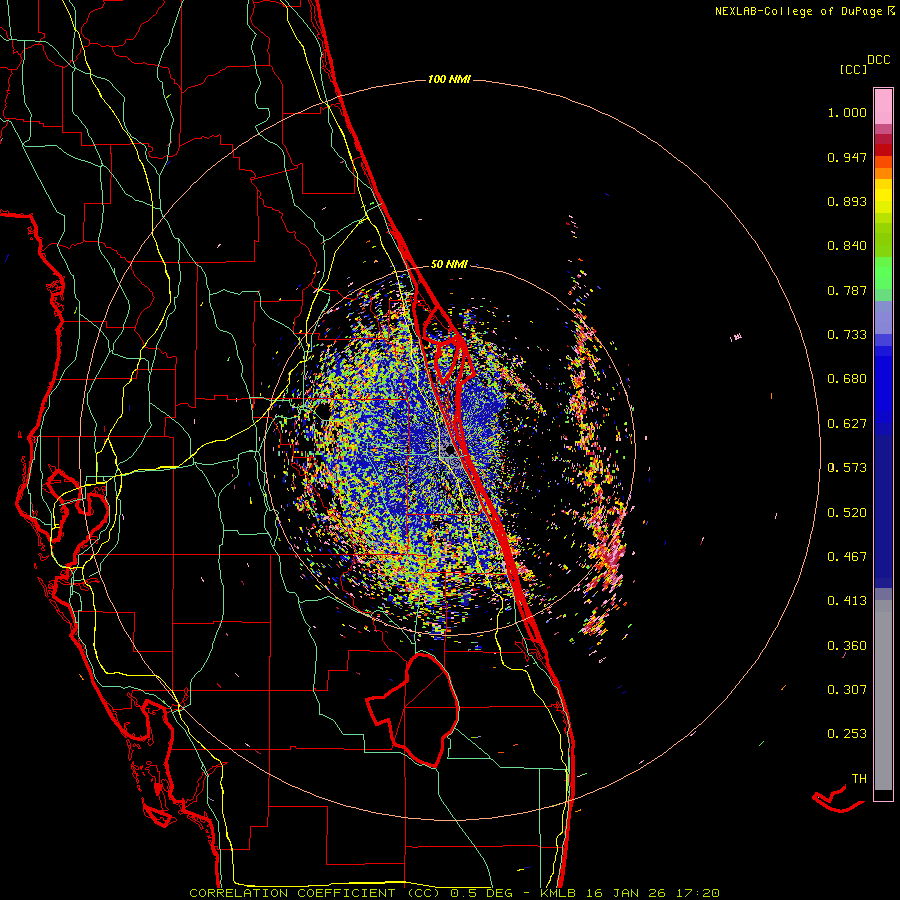Select the 0.733 legend value
Image resolution: width=900 pixels, height=900 pixels.
847,335
